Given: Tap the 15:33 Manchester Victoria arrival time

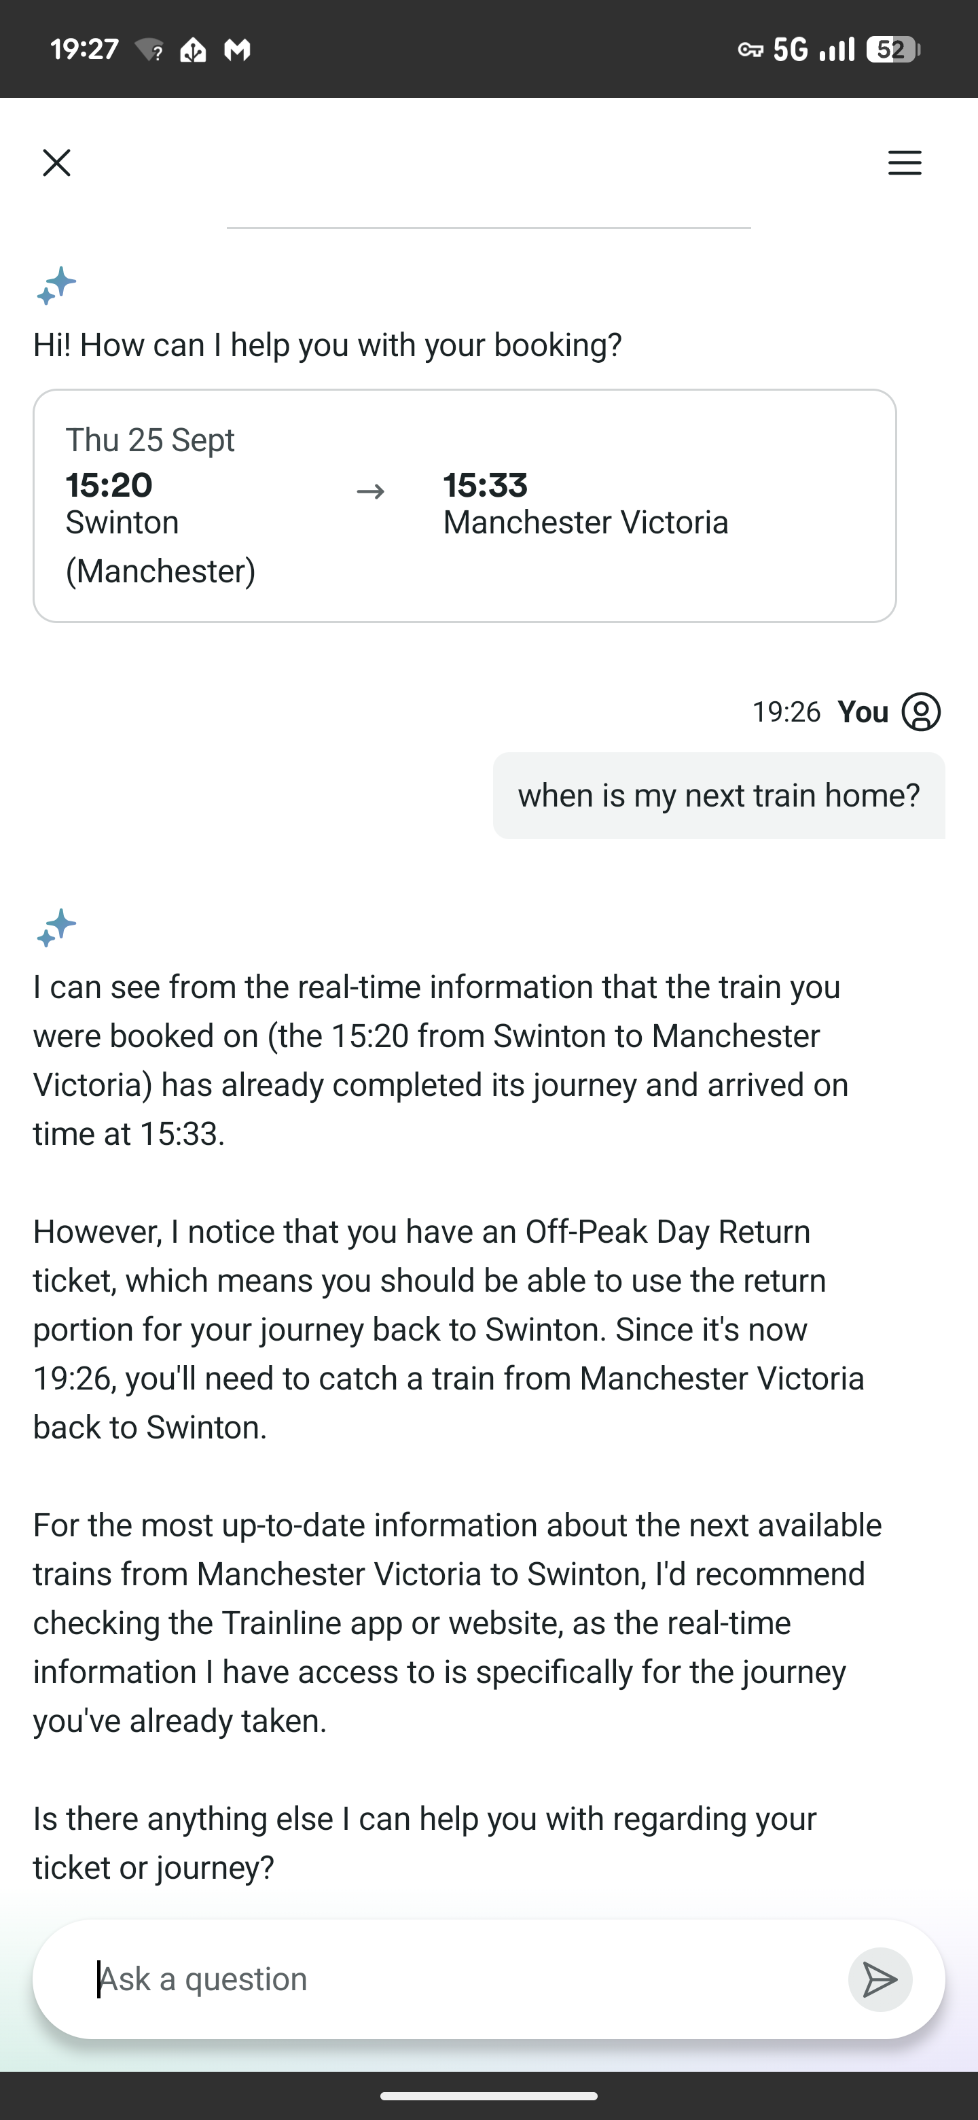Looking at the screenshot, I should pos(485,485).
